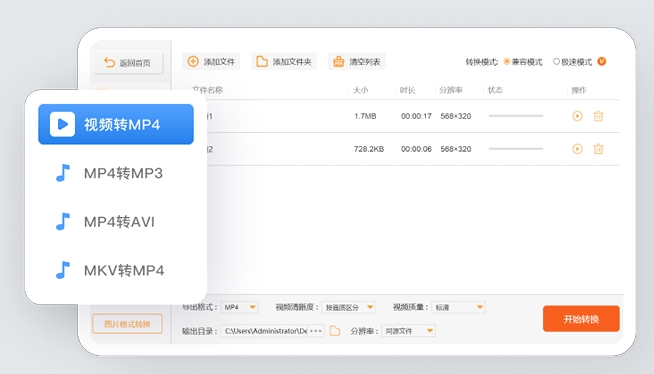Open the 视频质量 标清 dropdown
Viewport: 654px width, 374px height.
pyautogui.click(x=458, y=307)
